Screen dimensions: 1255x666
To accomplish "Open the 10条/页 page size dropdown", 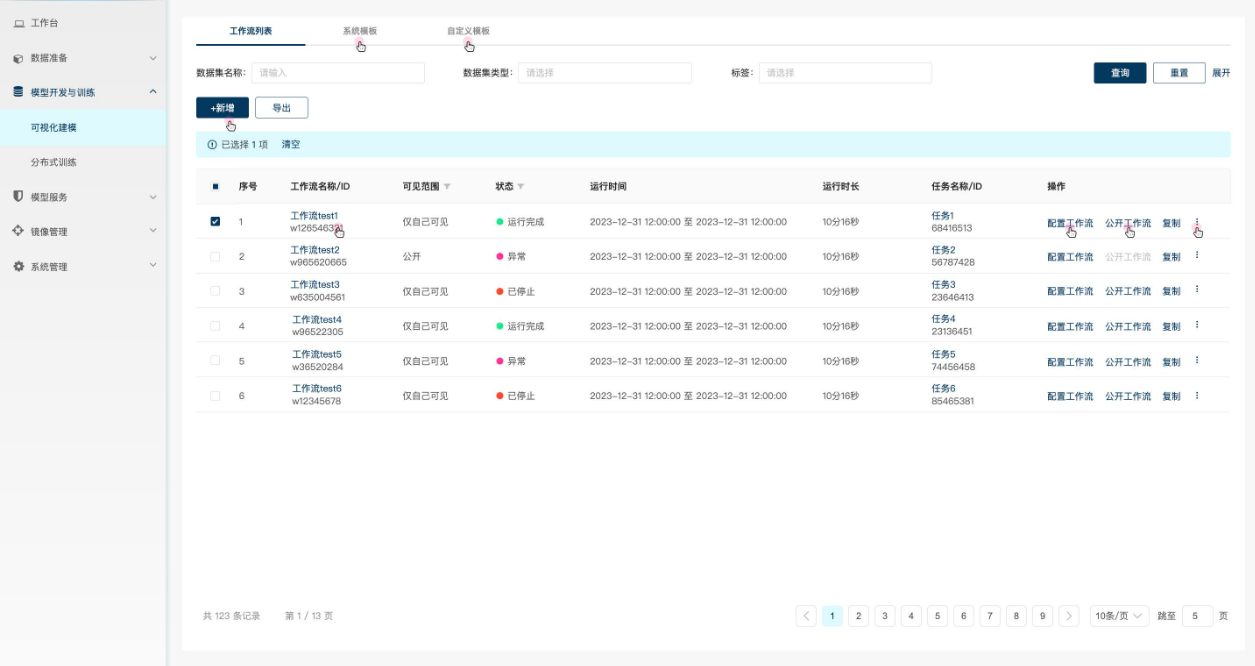I will [1119, 616].
